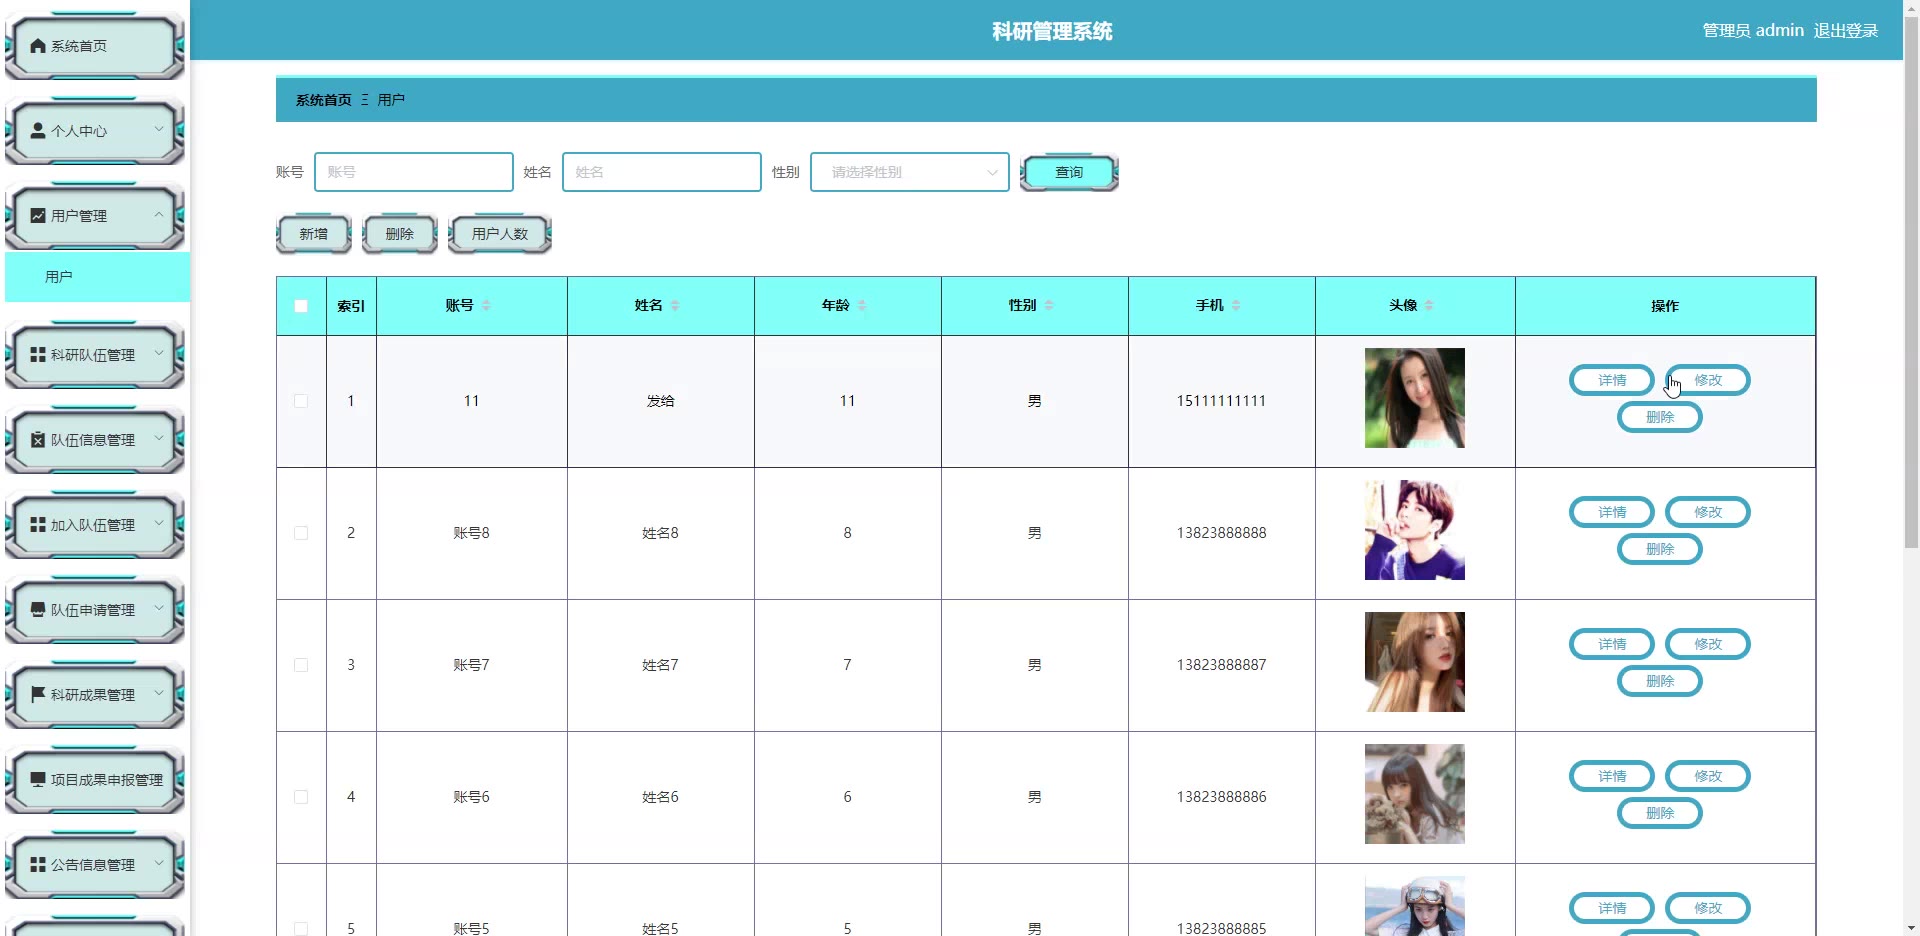
Task: Sort table by 头像 column arrows
Action: 1429,306
